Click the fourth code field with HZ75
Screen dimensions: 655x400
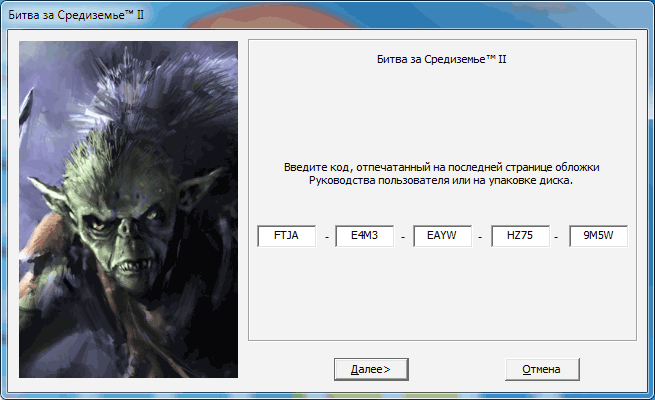click(520, 237)
